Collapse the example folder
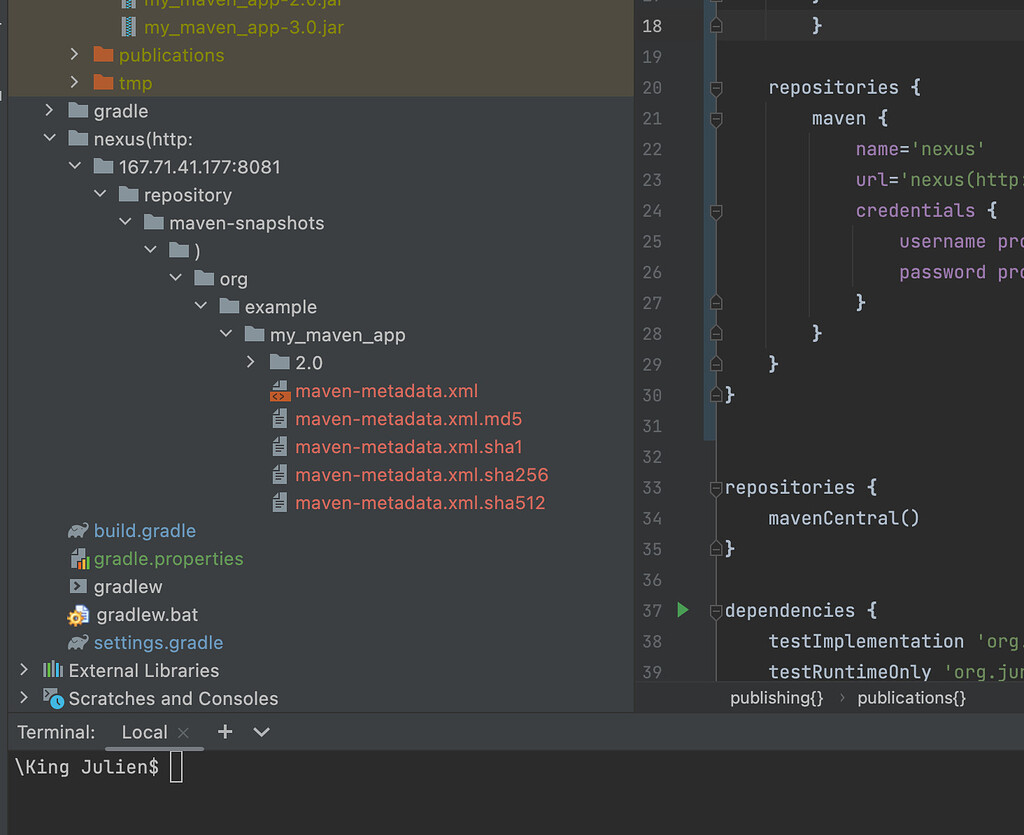1024x835 pixels. click(x=201, y=306)
